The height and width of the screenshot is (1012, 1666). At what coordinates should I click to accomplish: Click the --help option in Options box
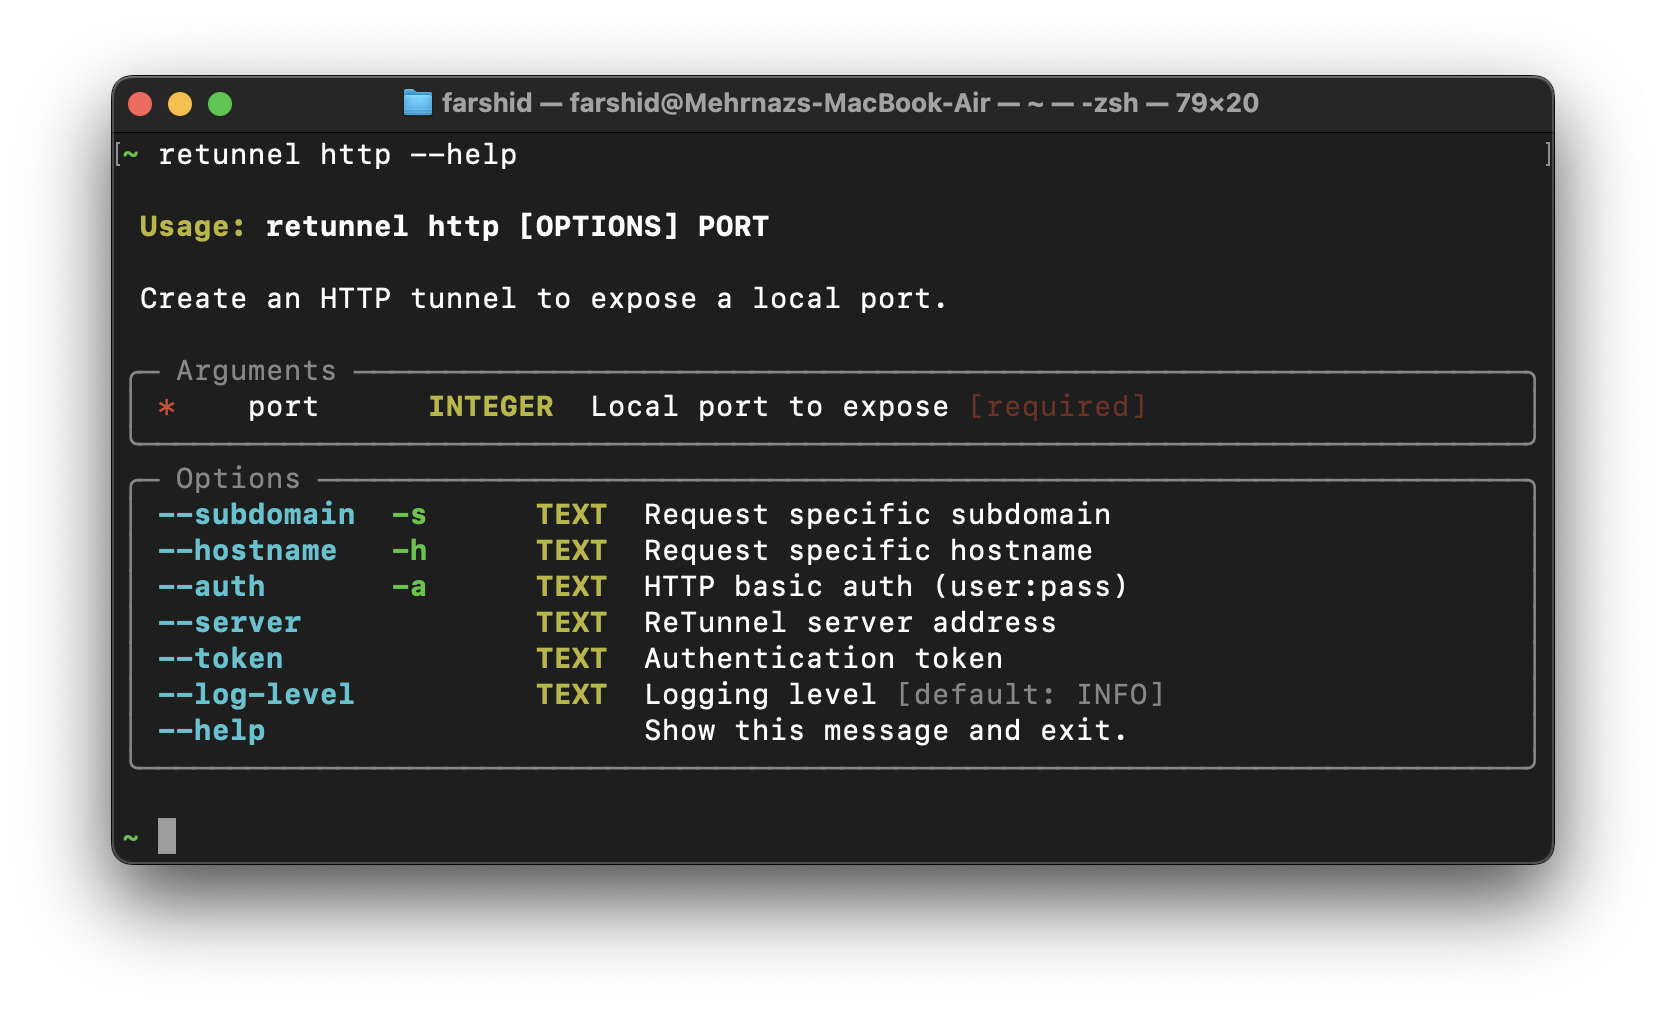coord(211,731)
